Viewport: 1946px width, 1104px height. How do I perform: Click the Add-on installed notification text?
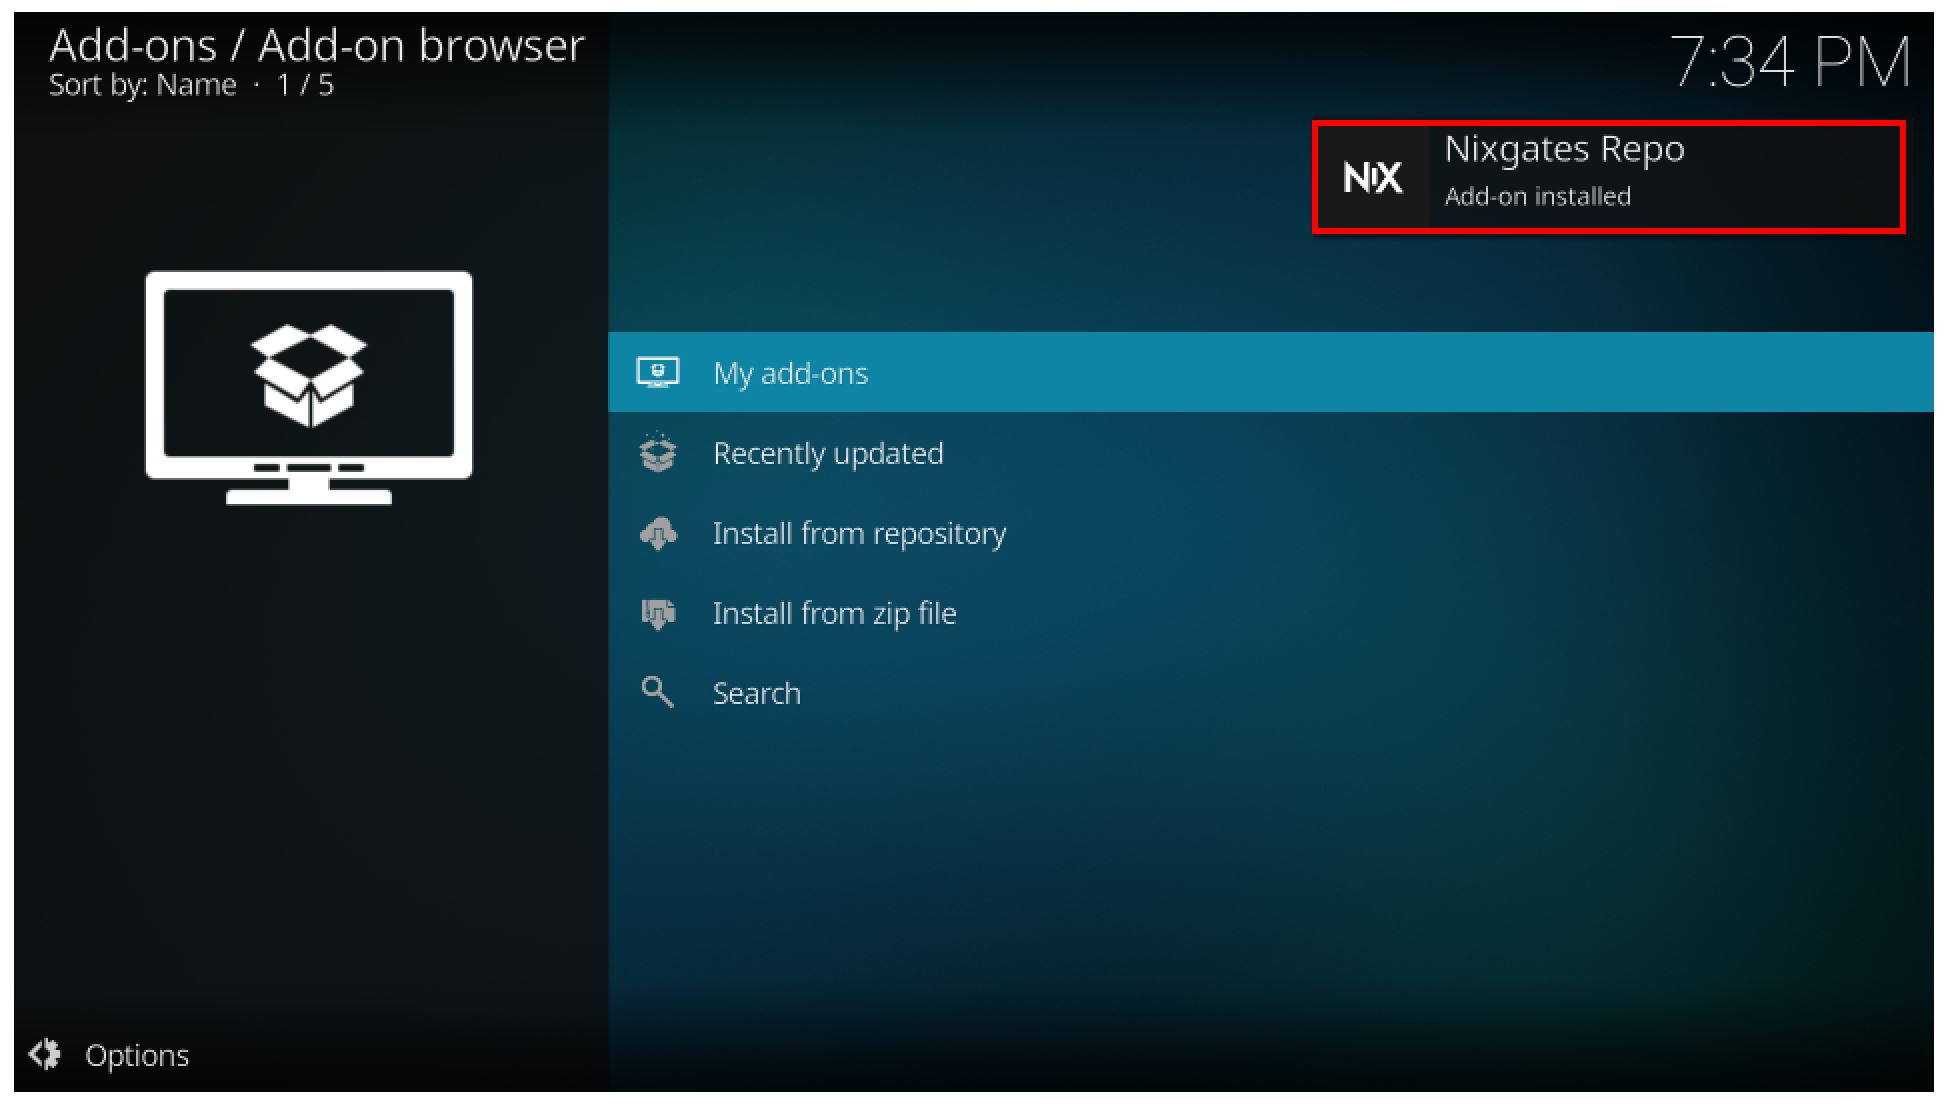pyautogui.click(x=1538, y=196)
